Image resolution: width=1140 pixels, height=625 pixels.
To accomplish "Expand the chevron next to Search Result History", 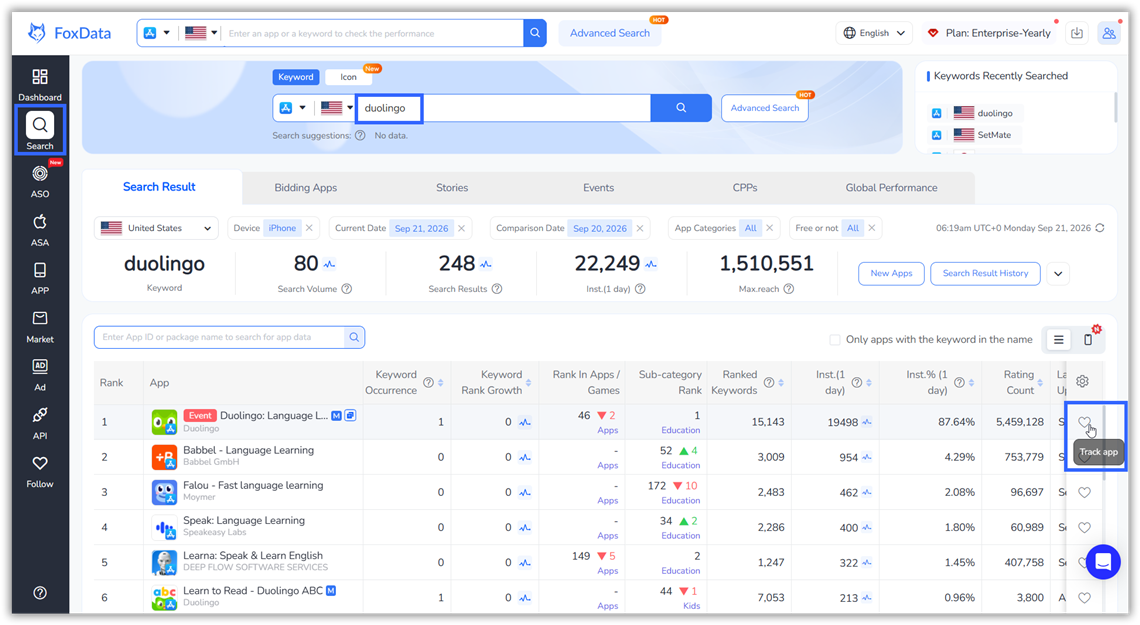I will (1059, 273).
